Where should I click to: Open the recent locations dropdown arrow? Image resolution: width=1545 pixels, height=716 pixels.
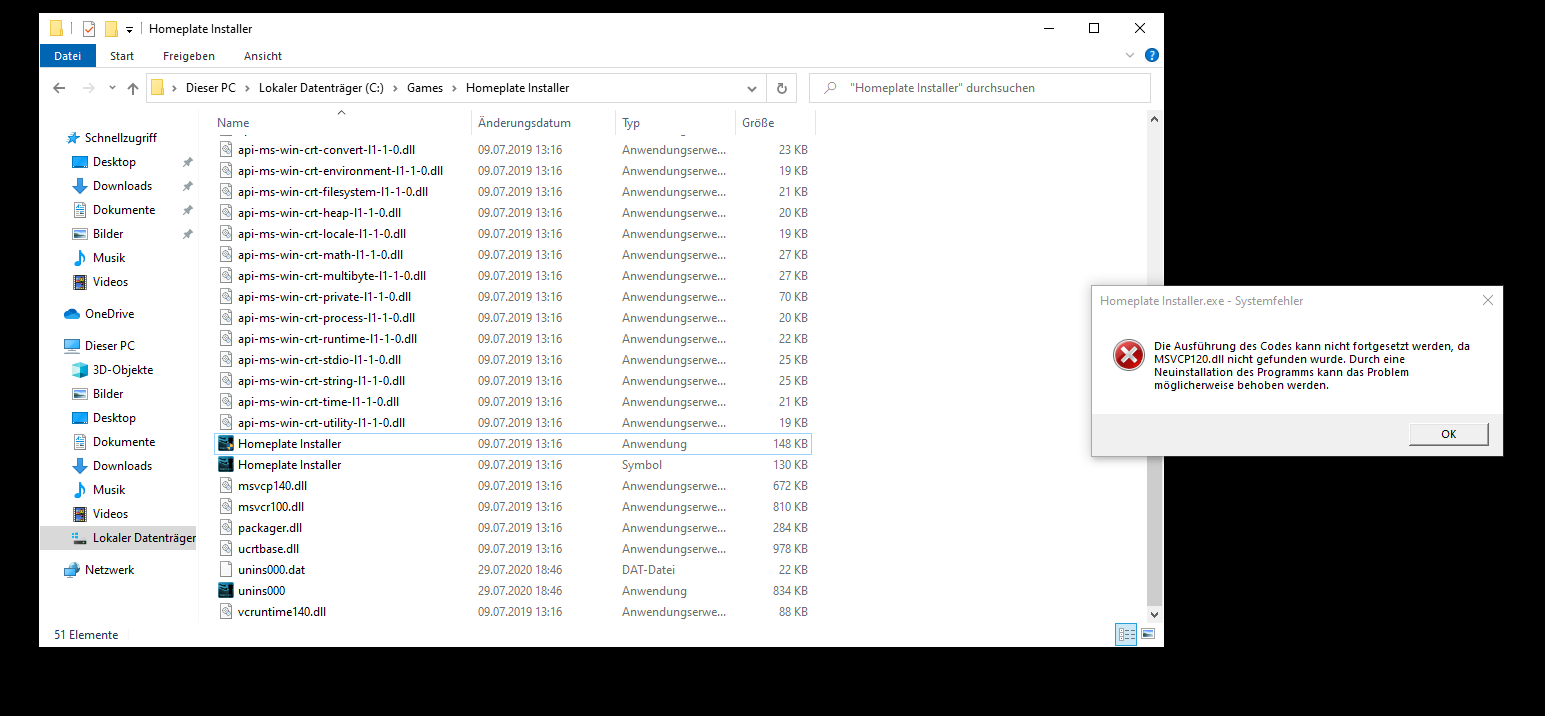pyautogui.click(x=112, y=88)
